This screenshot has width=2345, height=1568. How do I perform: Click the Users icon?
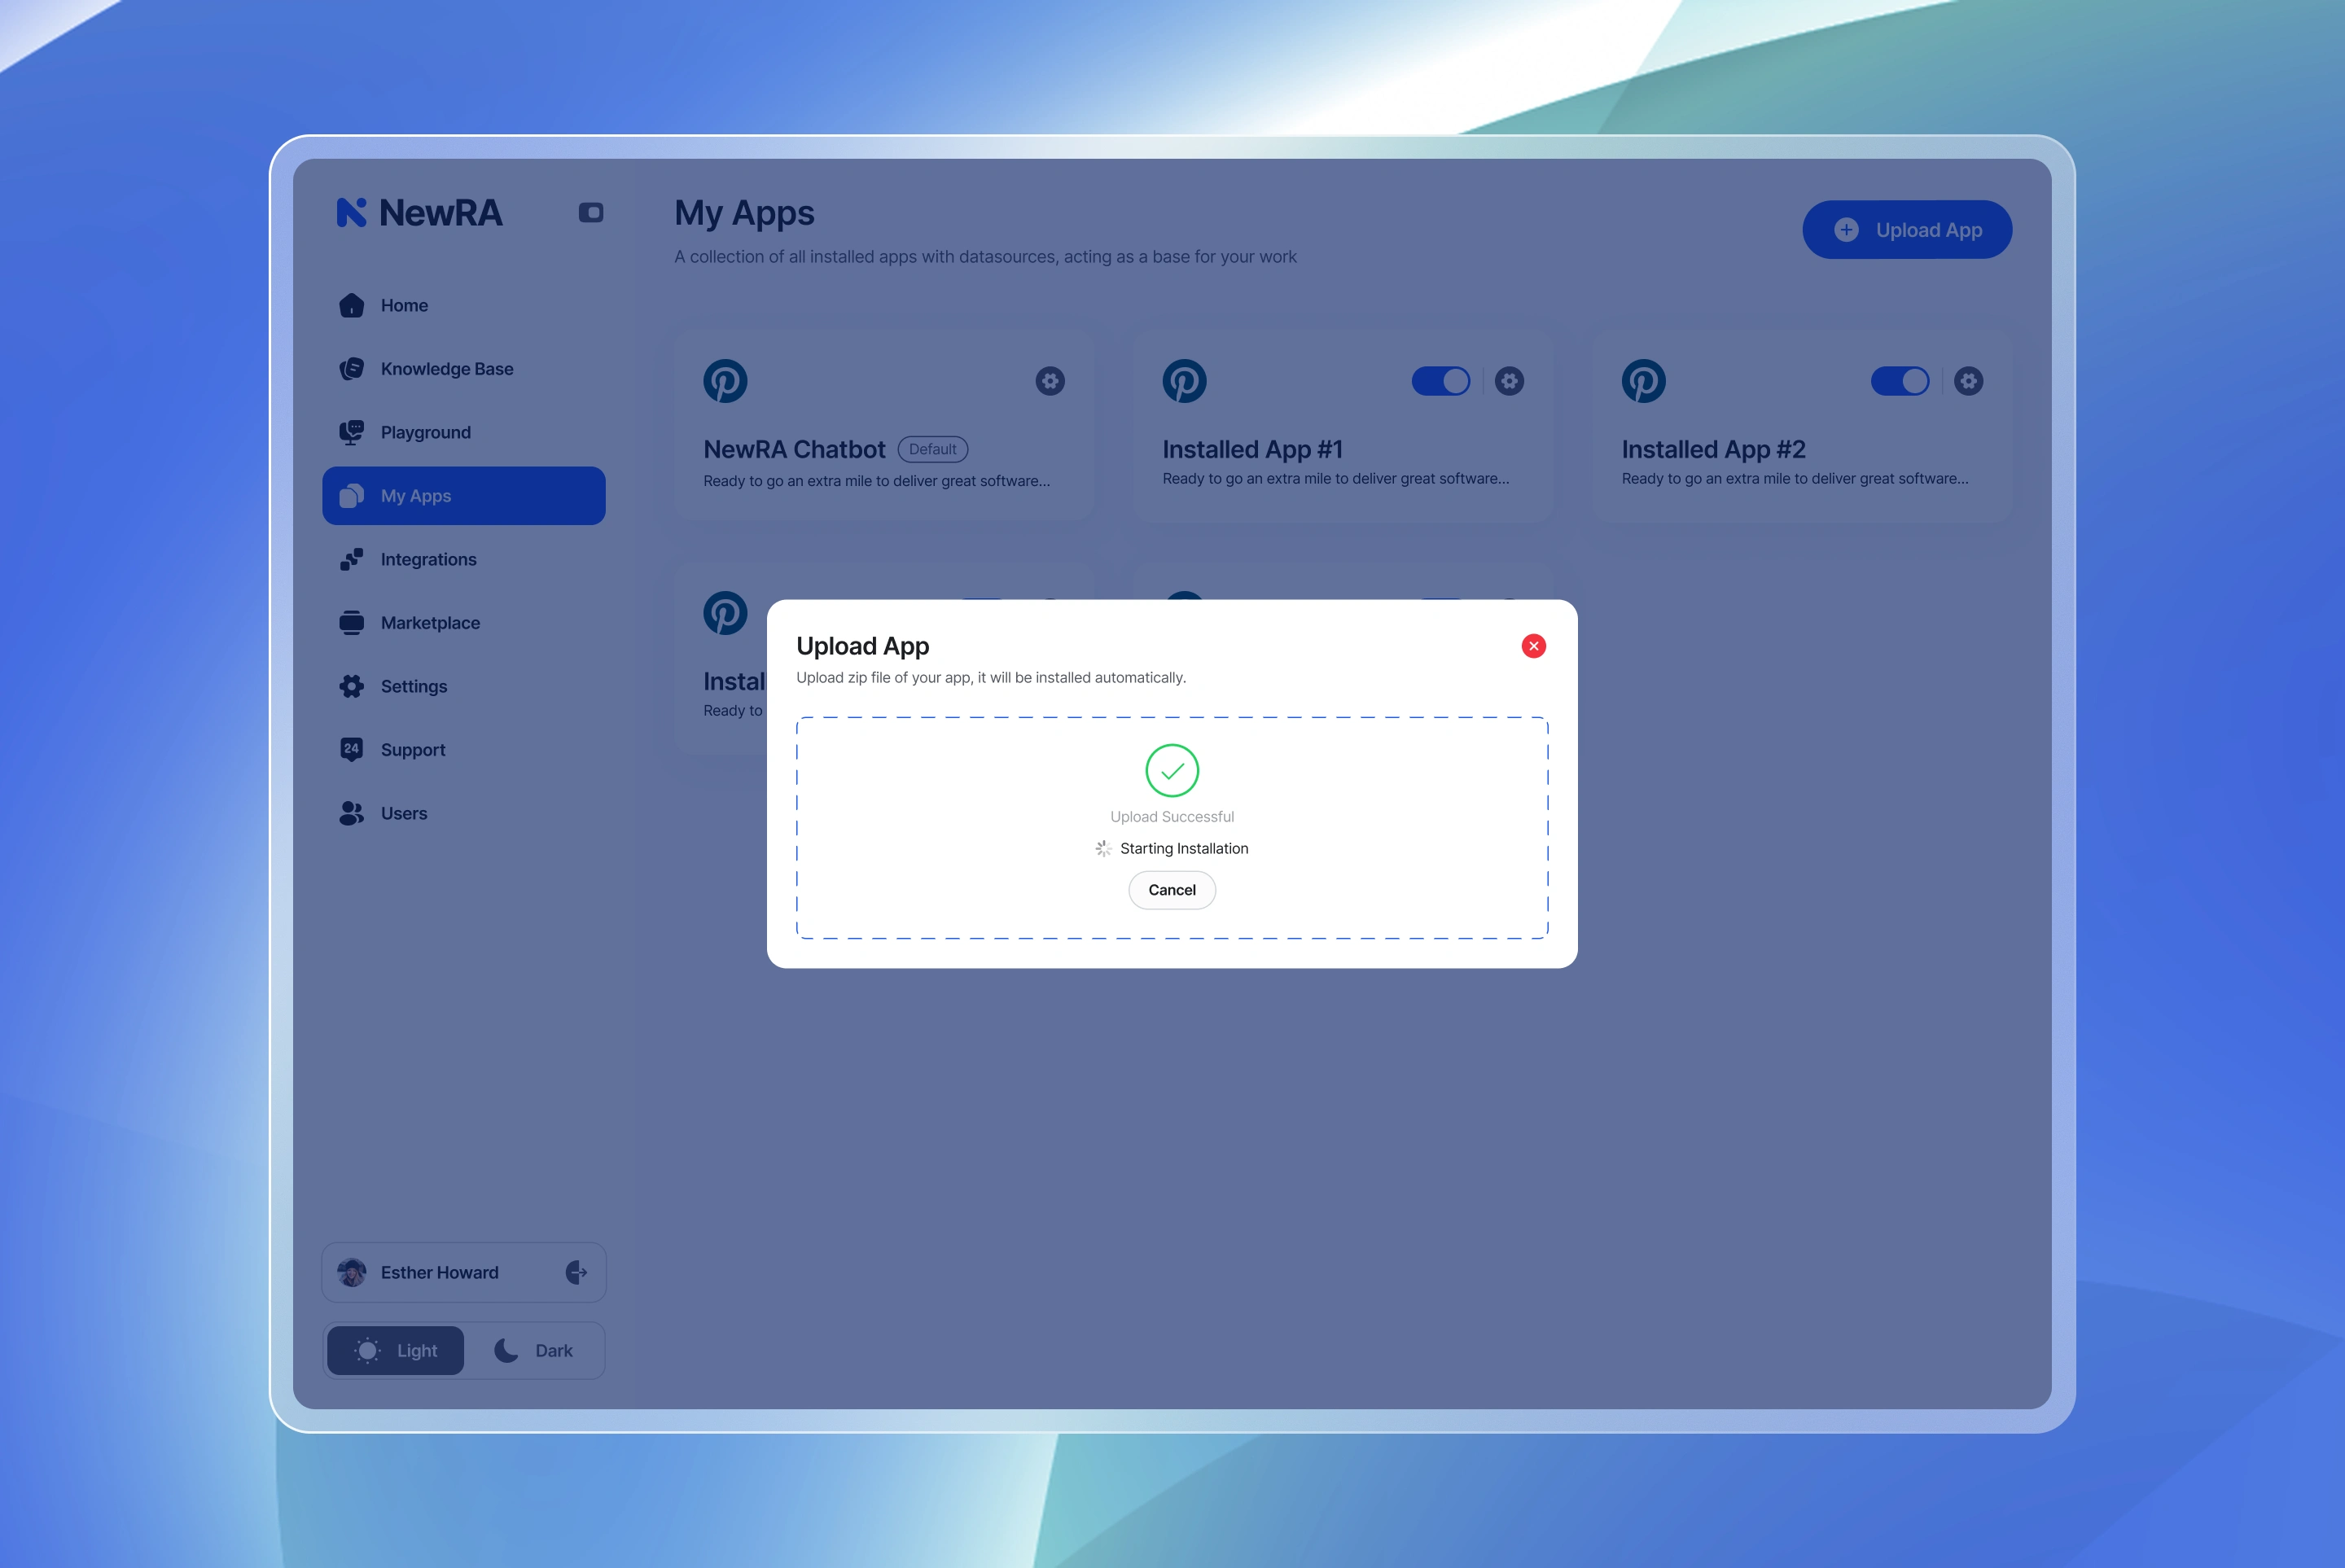pyautogui.click(x=351, y=813)
